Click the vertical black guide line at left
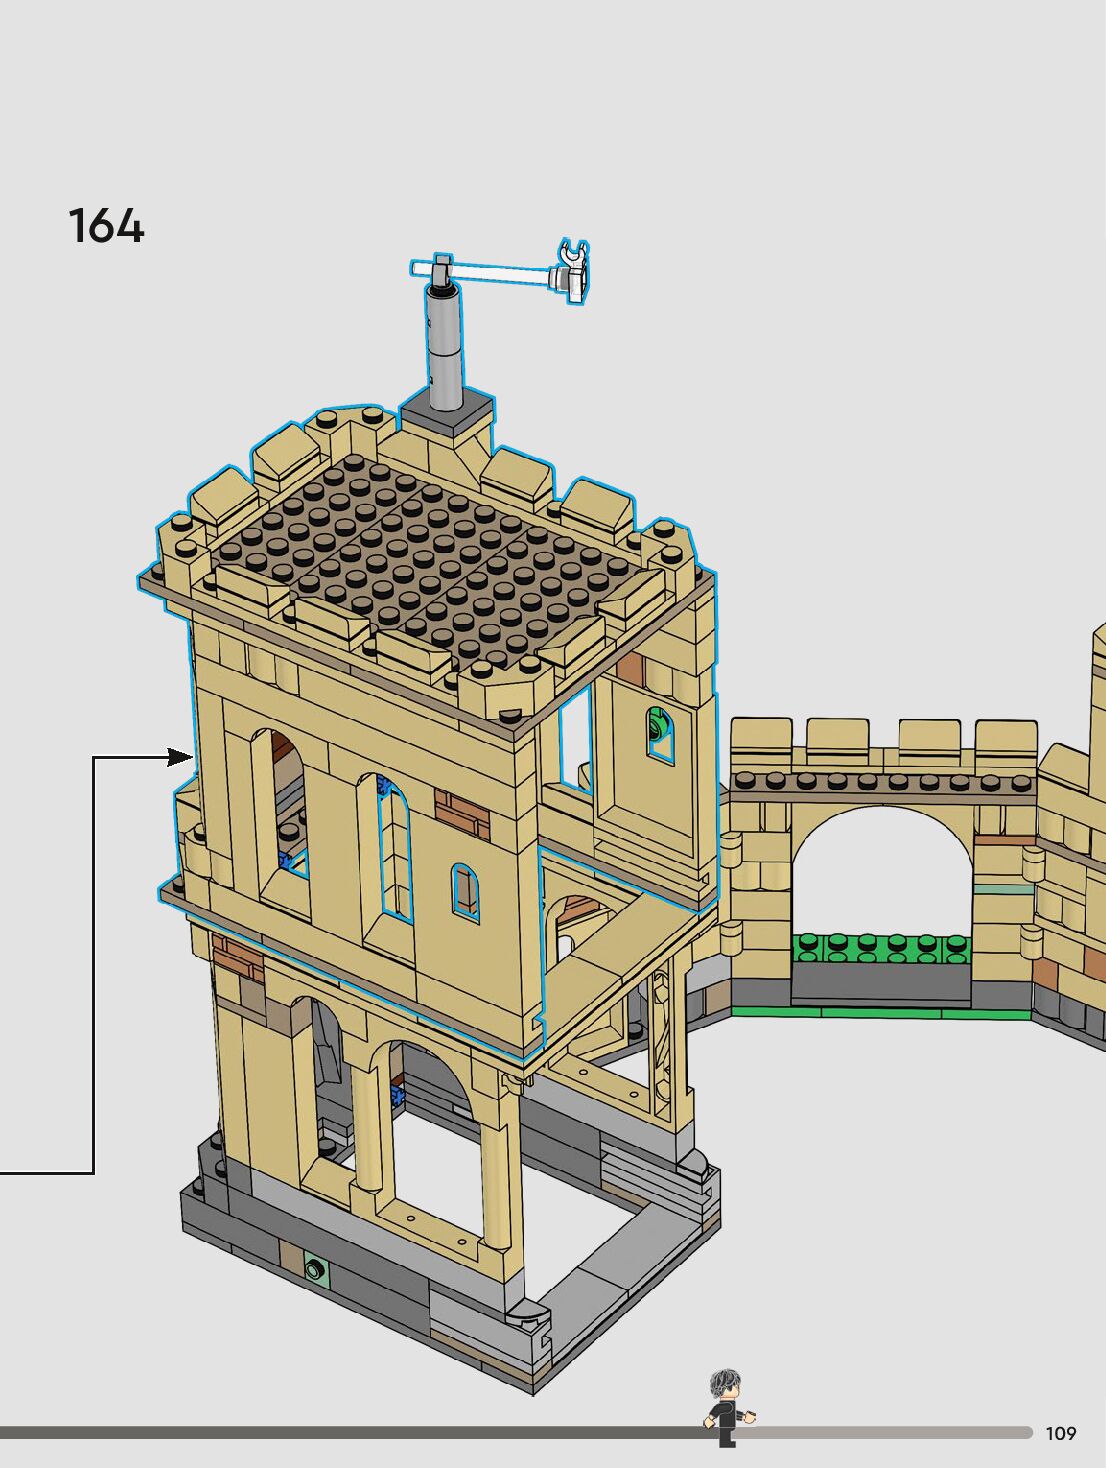The width and height of the screenshot is (1106, 1468). coord(93,965)
